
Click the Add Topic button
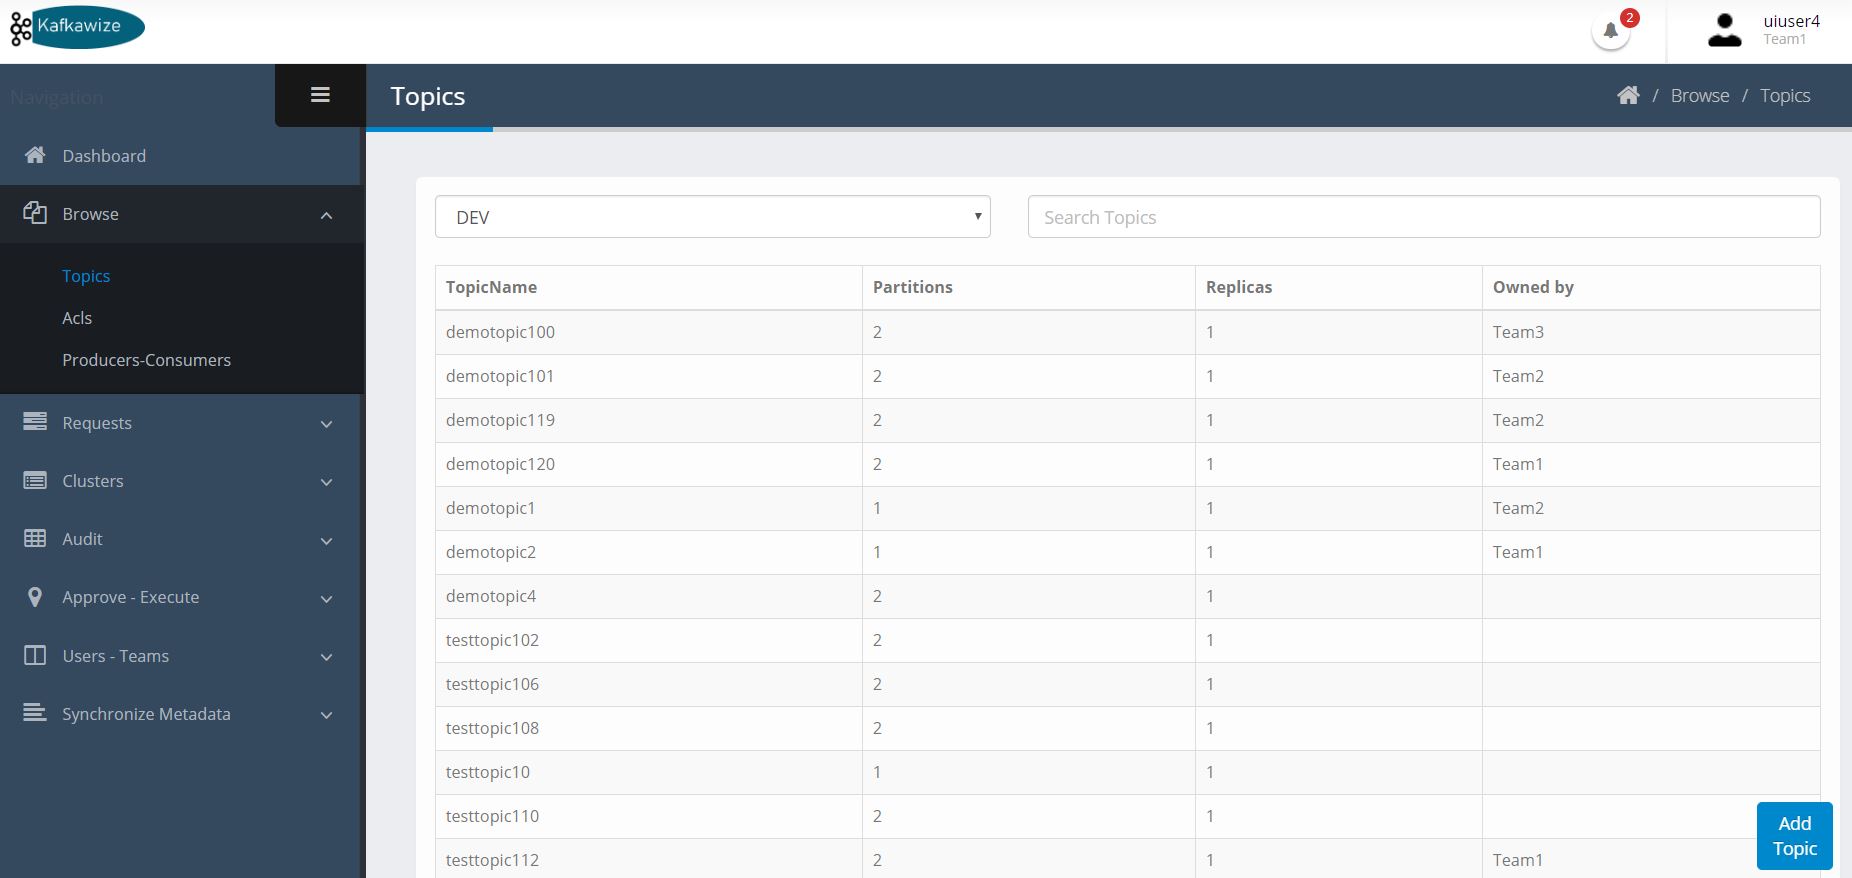point(1795,836)
